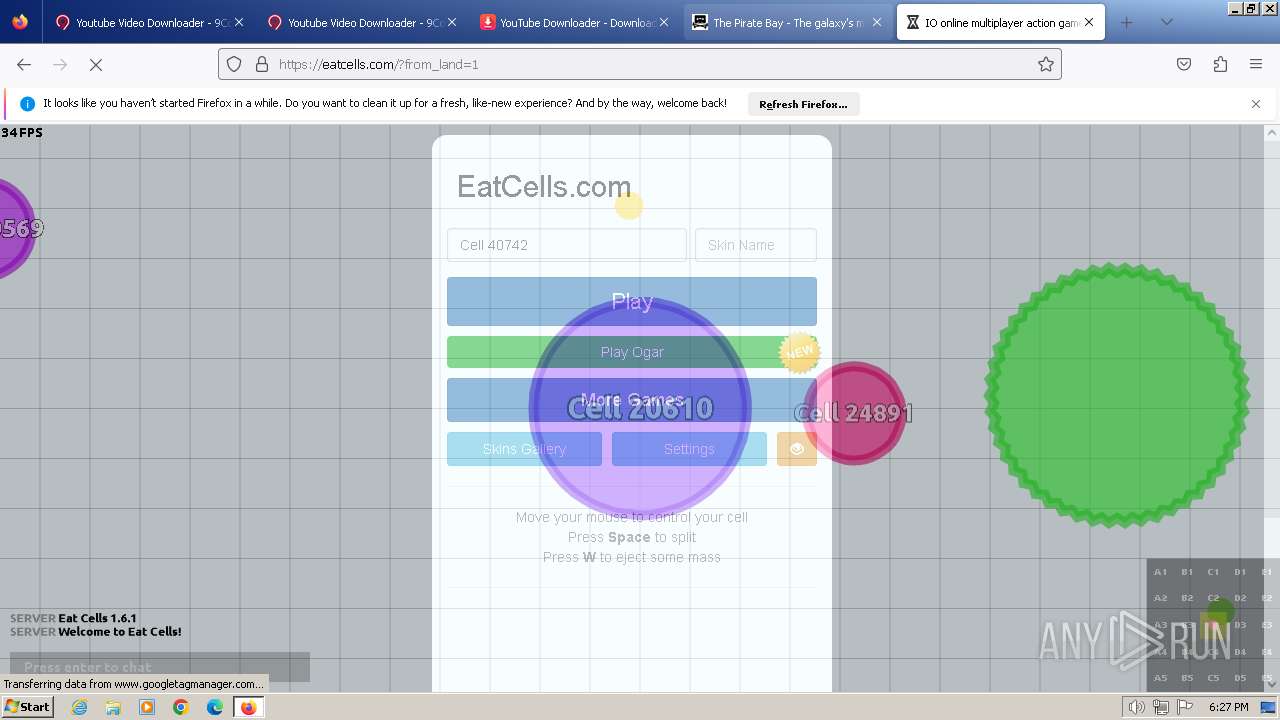Viewport: 1280px width, 720px height.
Task: Open the Windows Start menu
Action: tap(27, 706)
